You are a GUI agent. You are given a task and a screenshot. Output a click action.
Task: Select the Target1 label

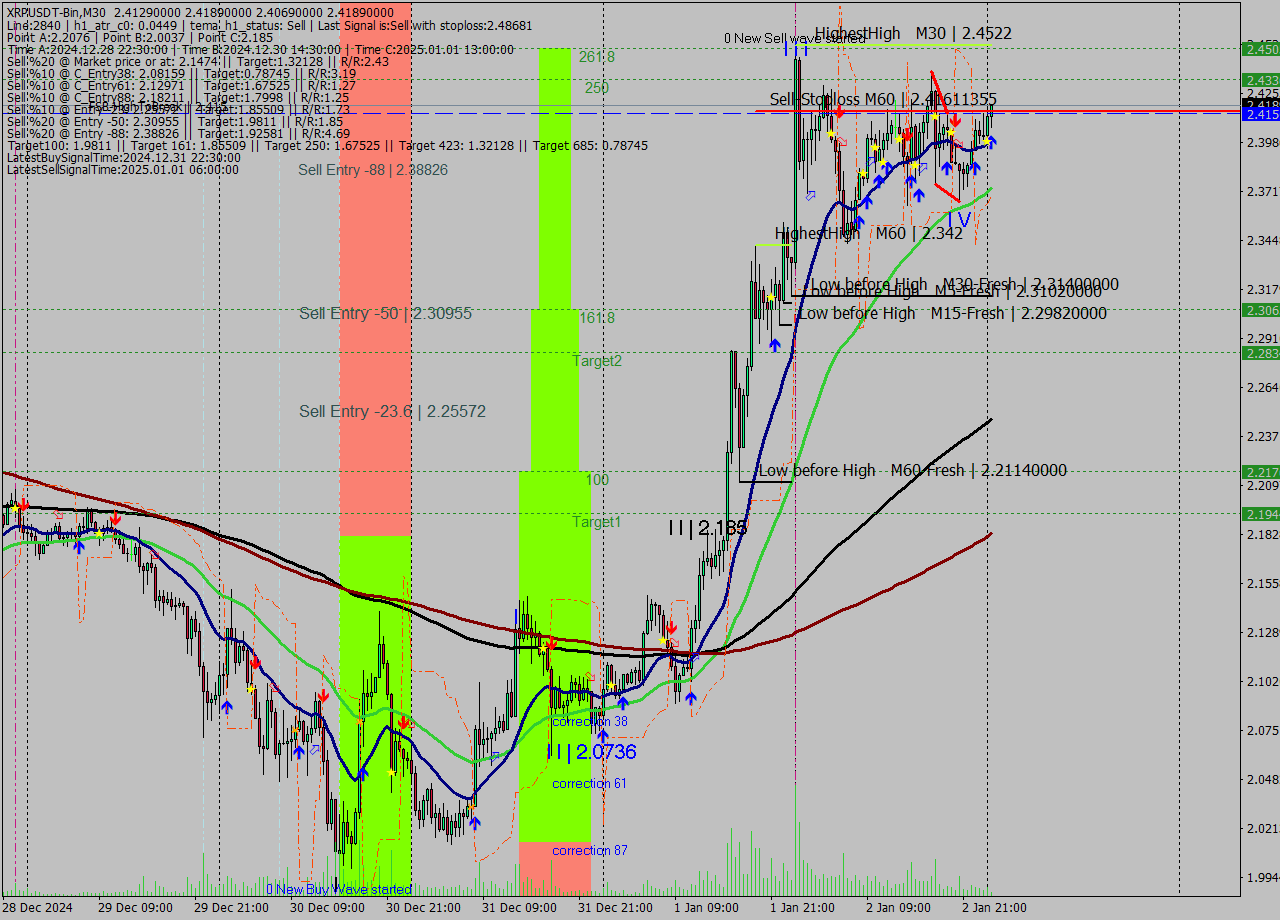pos(597,522)
